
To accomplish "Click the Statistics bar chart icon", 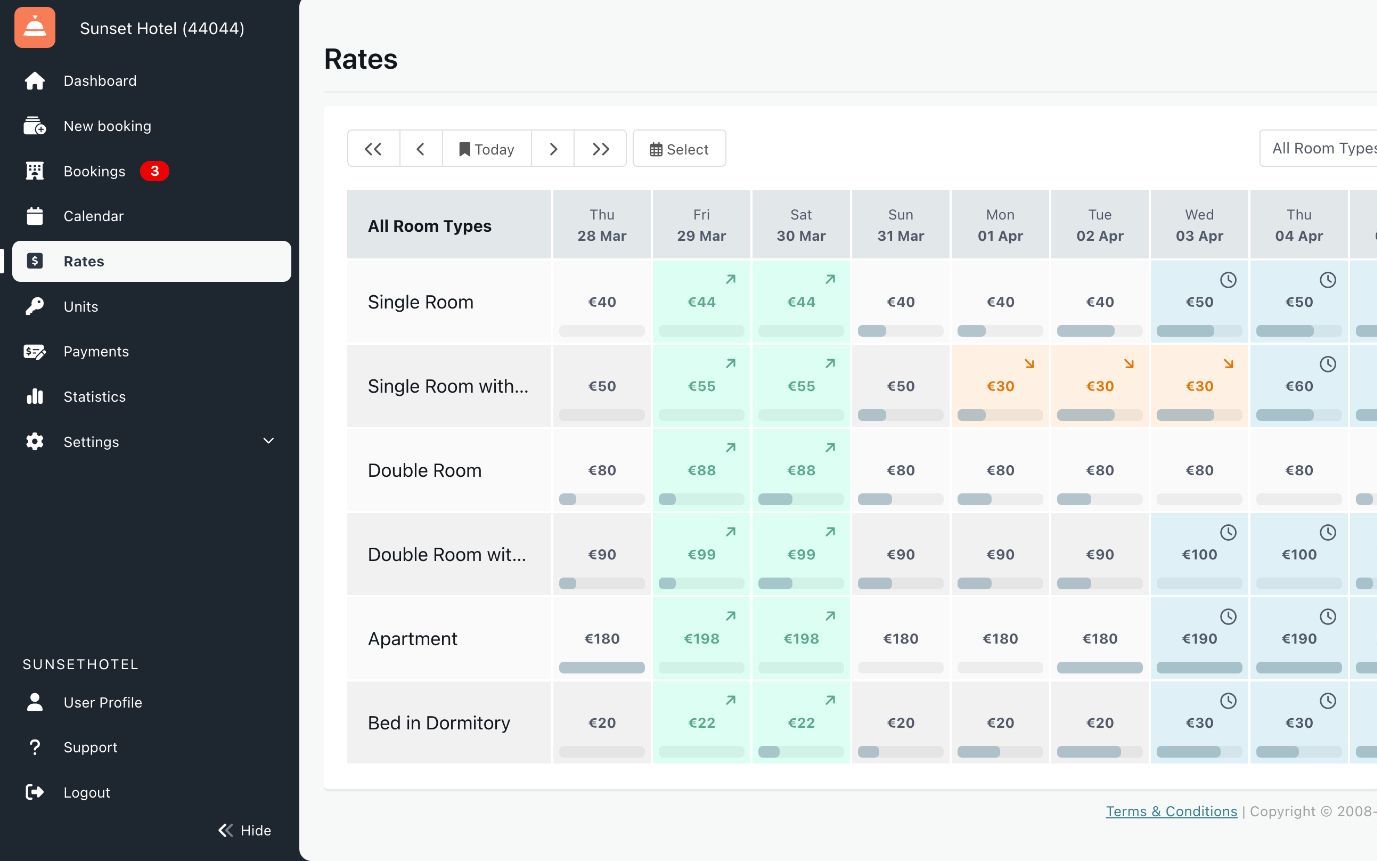I will (35, 397).
